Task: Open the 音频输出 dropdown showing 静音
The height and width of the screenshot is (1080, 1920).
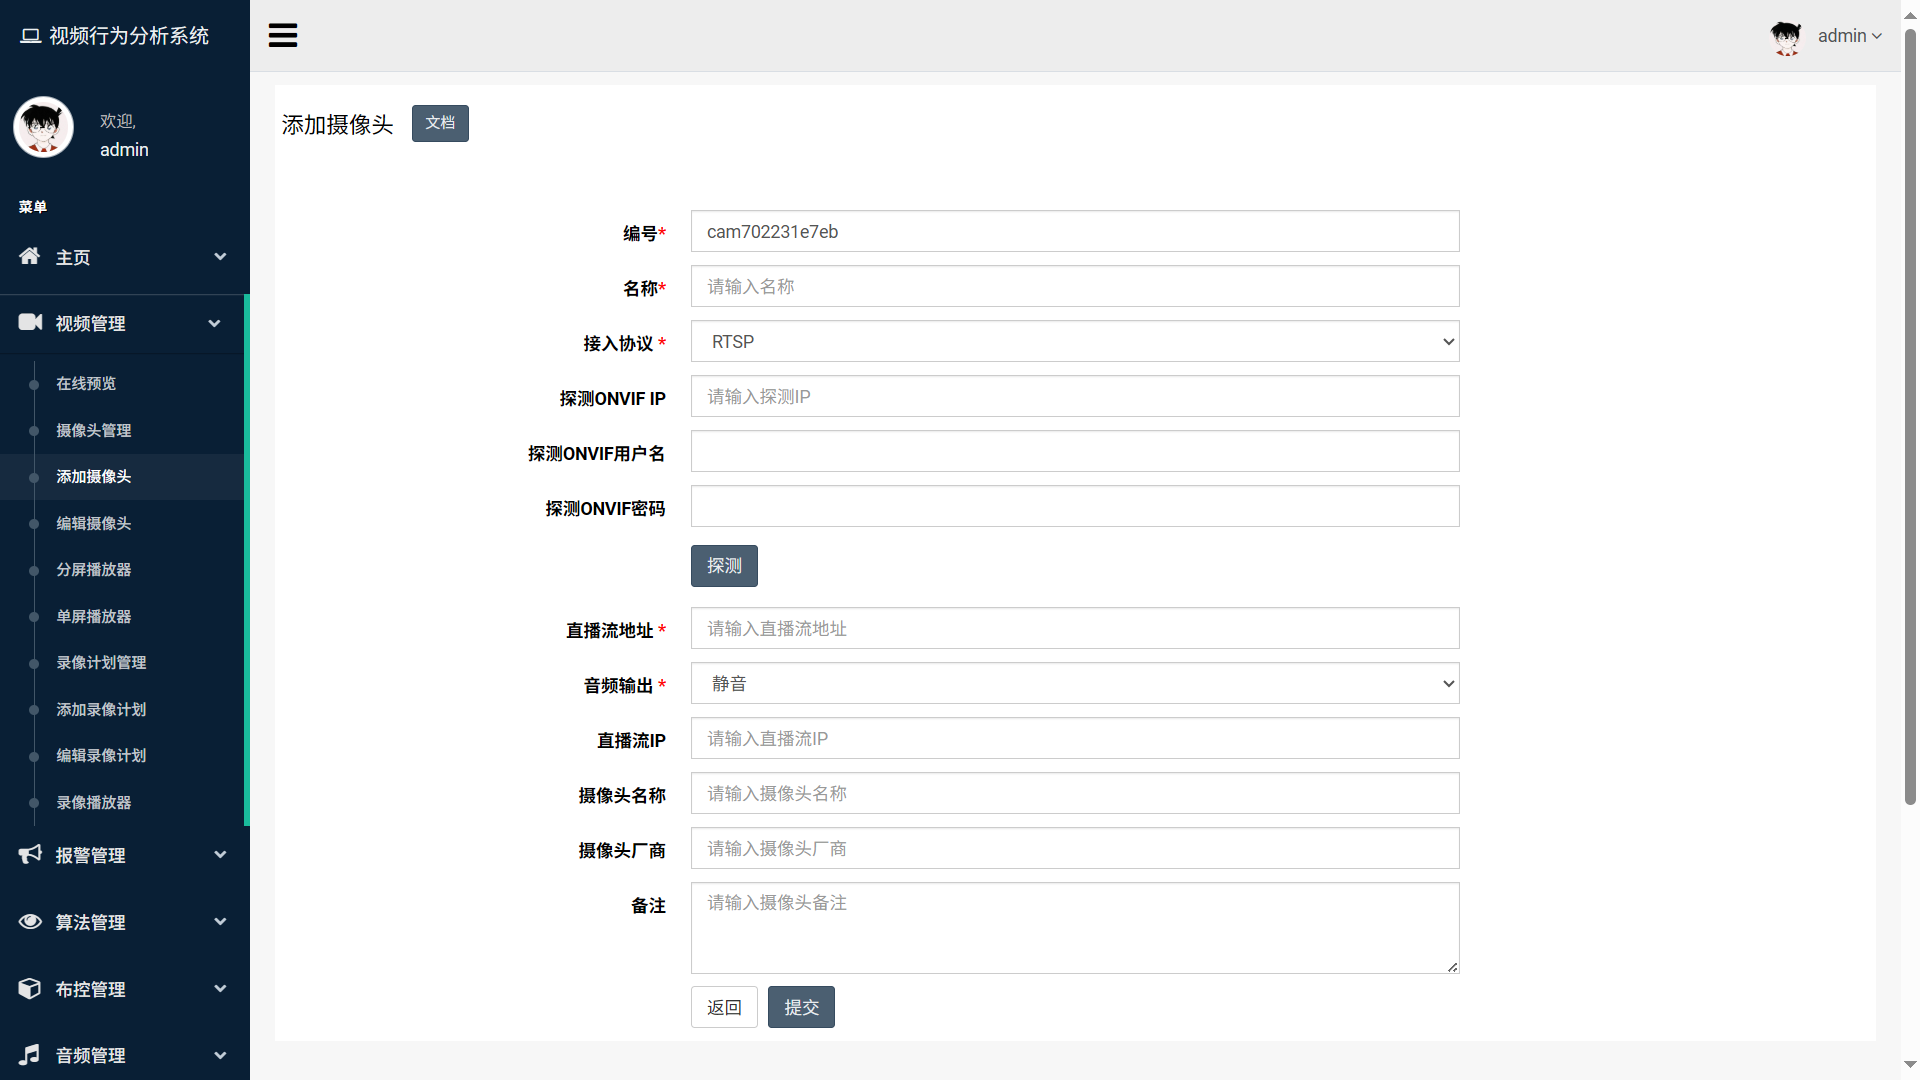Action: (1075, 684)
